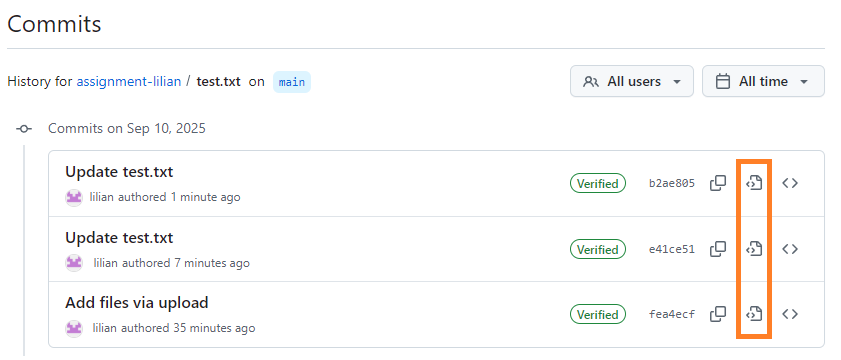Copy full SHA for commit b2ae805
The width and height of the screenshot is (841, 360).
click(x=718, y=183)
